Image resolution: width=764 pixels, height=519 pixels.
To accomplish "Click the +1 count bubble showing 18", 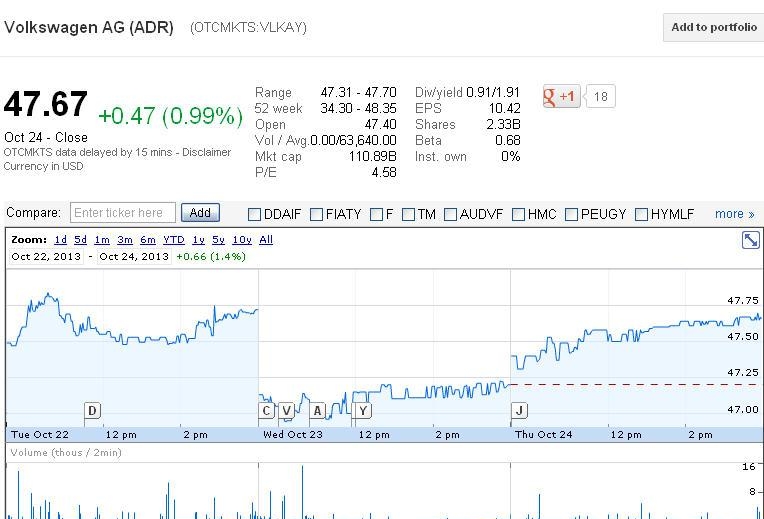I will [600, 96].
